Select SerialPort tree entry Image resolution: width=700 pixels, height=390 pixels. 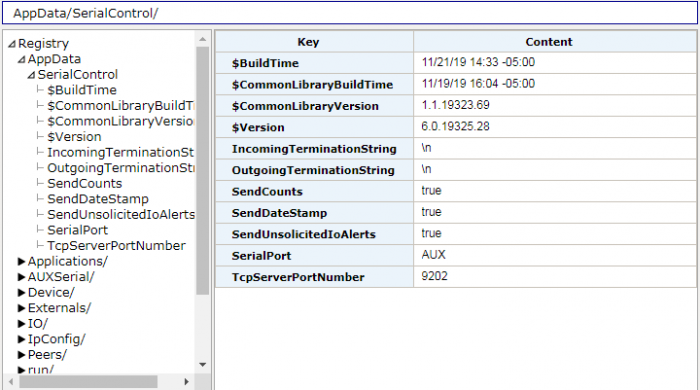[78, 230]
